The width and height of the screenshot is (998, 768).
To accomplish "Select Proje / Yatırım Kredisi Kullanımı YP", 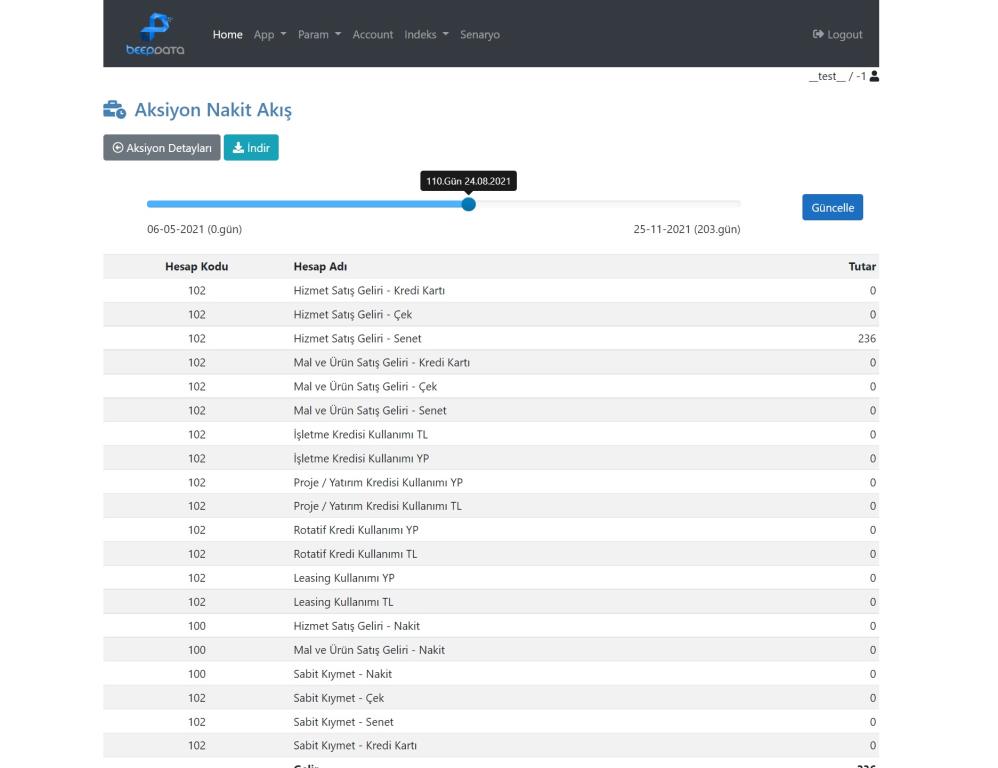I will click(491, 482).
